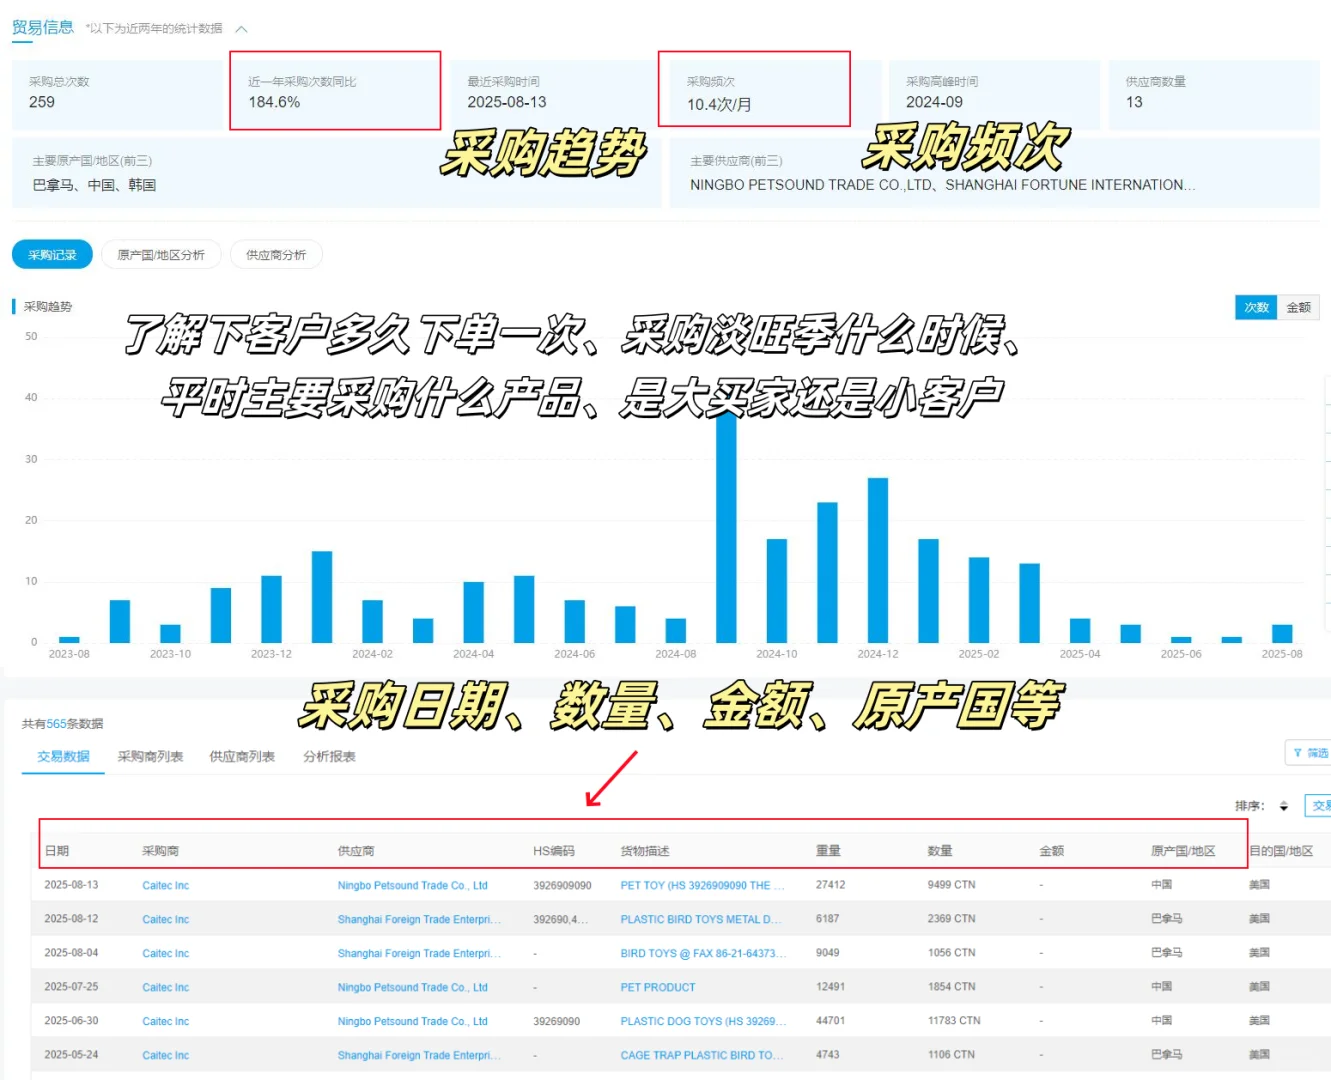Screen dimensions: 1331x1080
Task: Select the 交易数据 tab
Action: [x=62, y=756]
